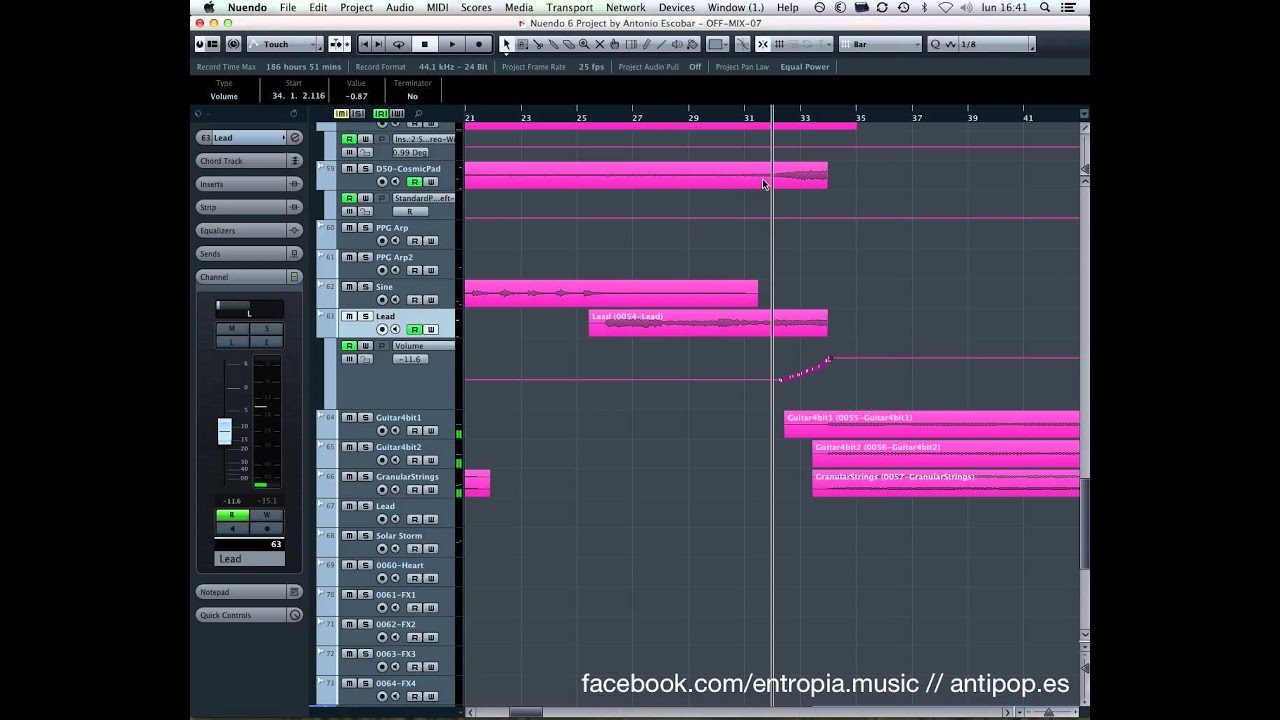Click the inspector pan control labeled L
The height and width of the screenshot is (720, 1280).
pyautogui.click(x=249, y=309)
